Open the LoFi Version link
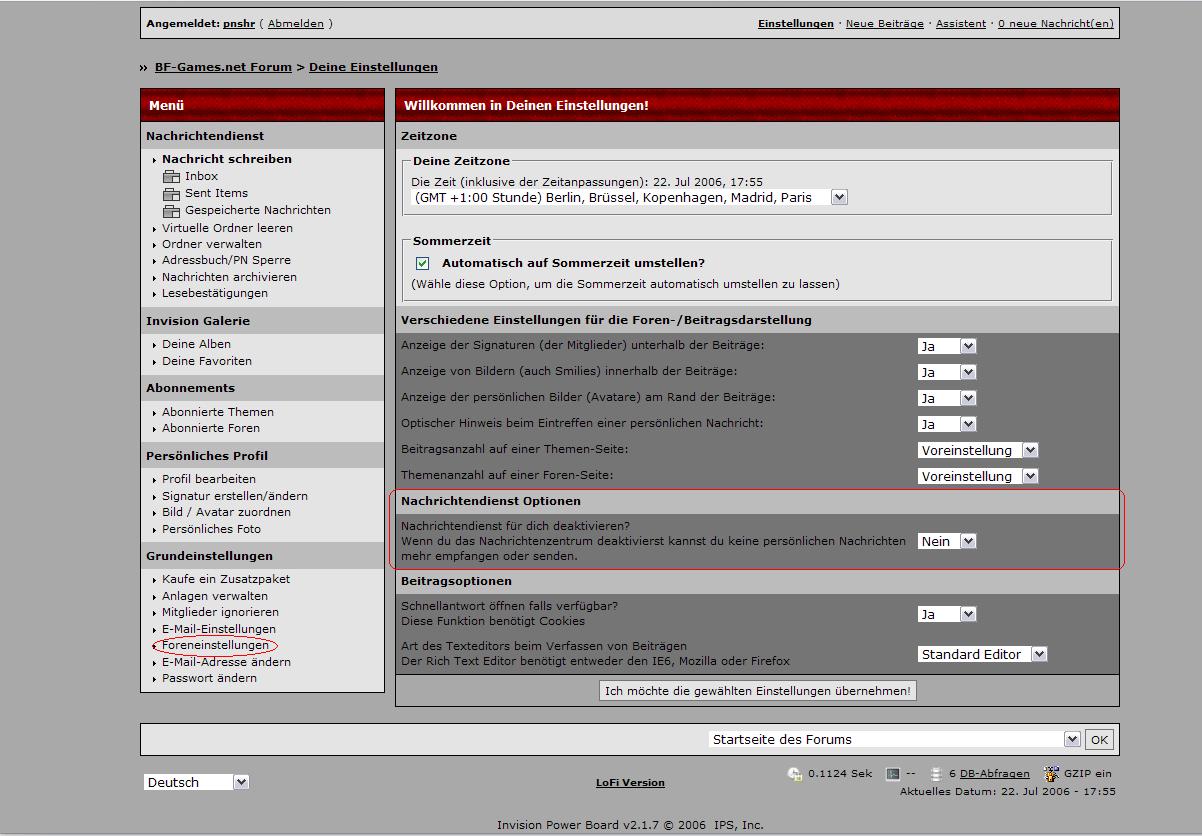Image resolution: width=1202 pixels, height=836 pixels. coord(630,783)
